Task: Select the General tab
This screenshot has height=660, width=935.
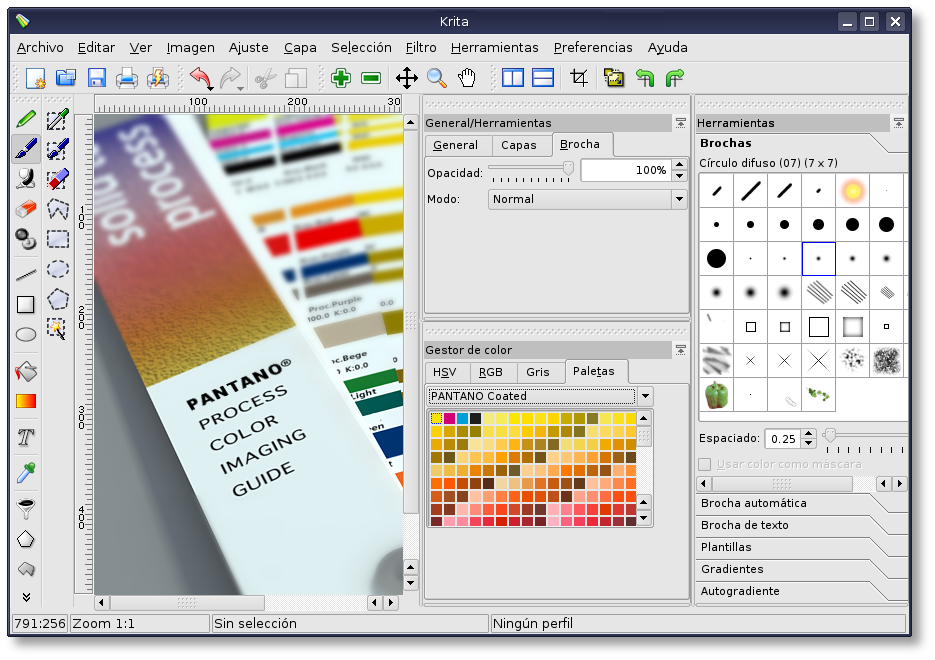Action: pos(456,145)
